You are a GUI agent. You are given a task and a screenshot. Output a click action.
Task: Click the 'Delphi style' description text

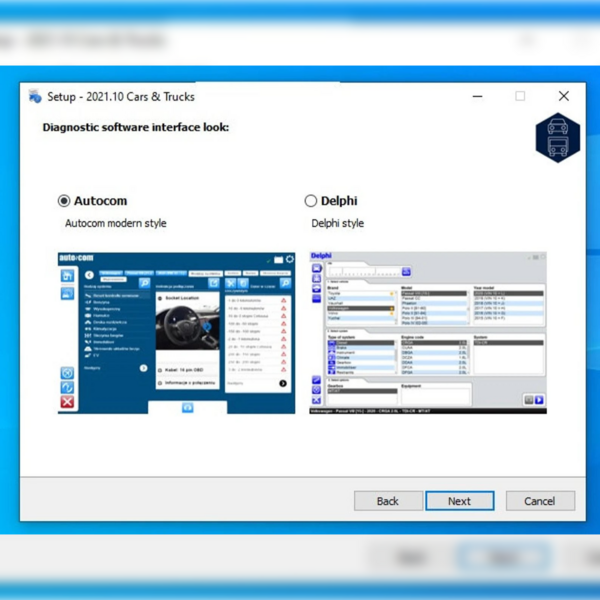(x=338, y=223)
